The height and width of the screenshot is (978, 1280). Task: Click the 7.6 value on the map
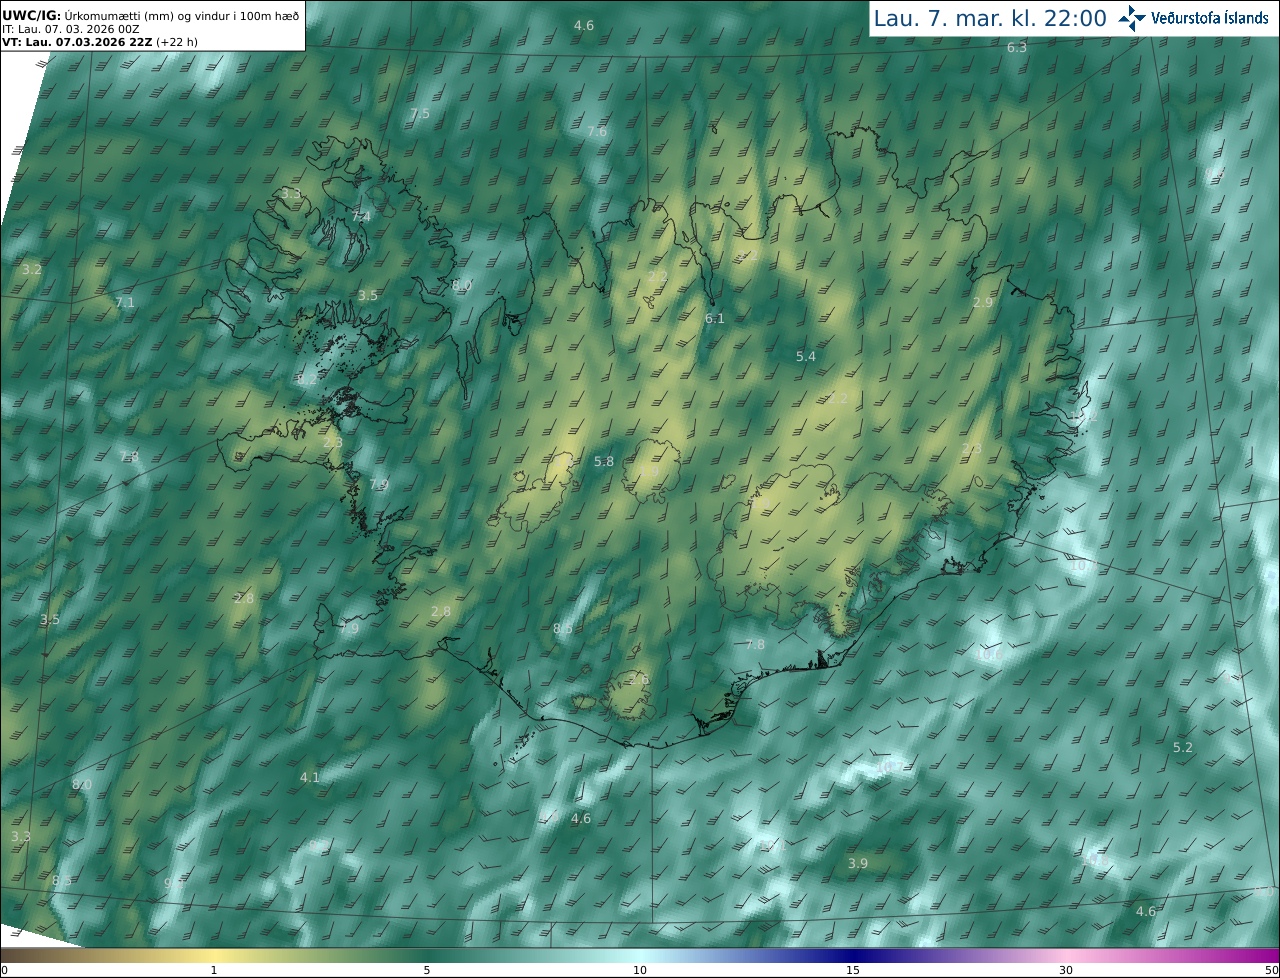pyautogui.click(x=597, y=132)
